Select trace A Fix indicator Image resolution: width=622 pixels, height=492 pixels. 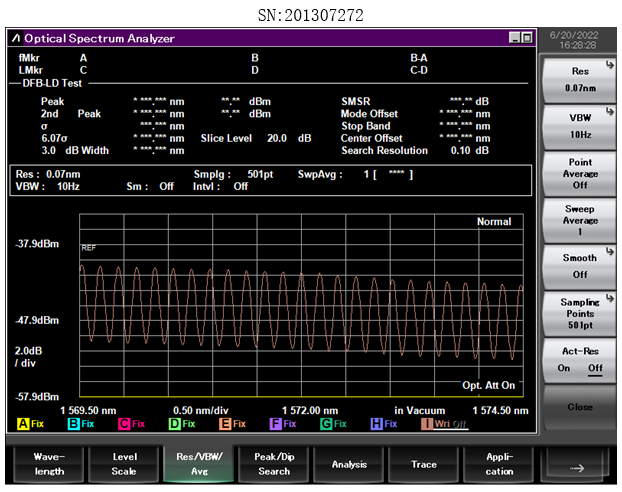pos(29,424)
